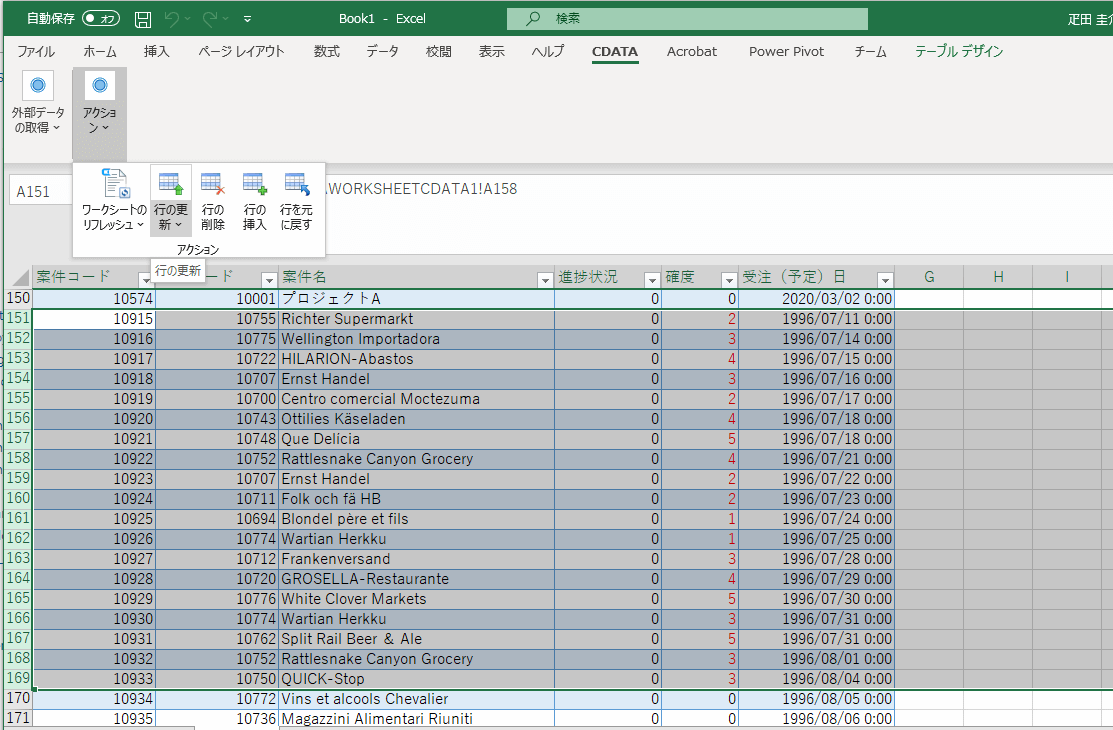Open the 確度 column filter dropdown
The width and height of the screenshot is (1113, 730).
point(727,279)
